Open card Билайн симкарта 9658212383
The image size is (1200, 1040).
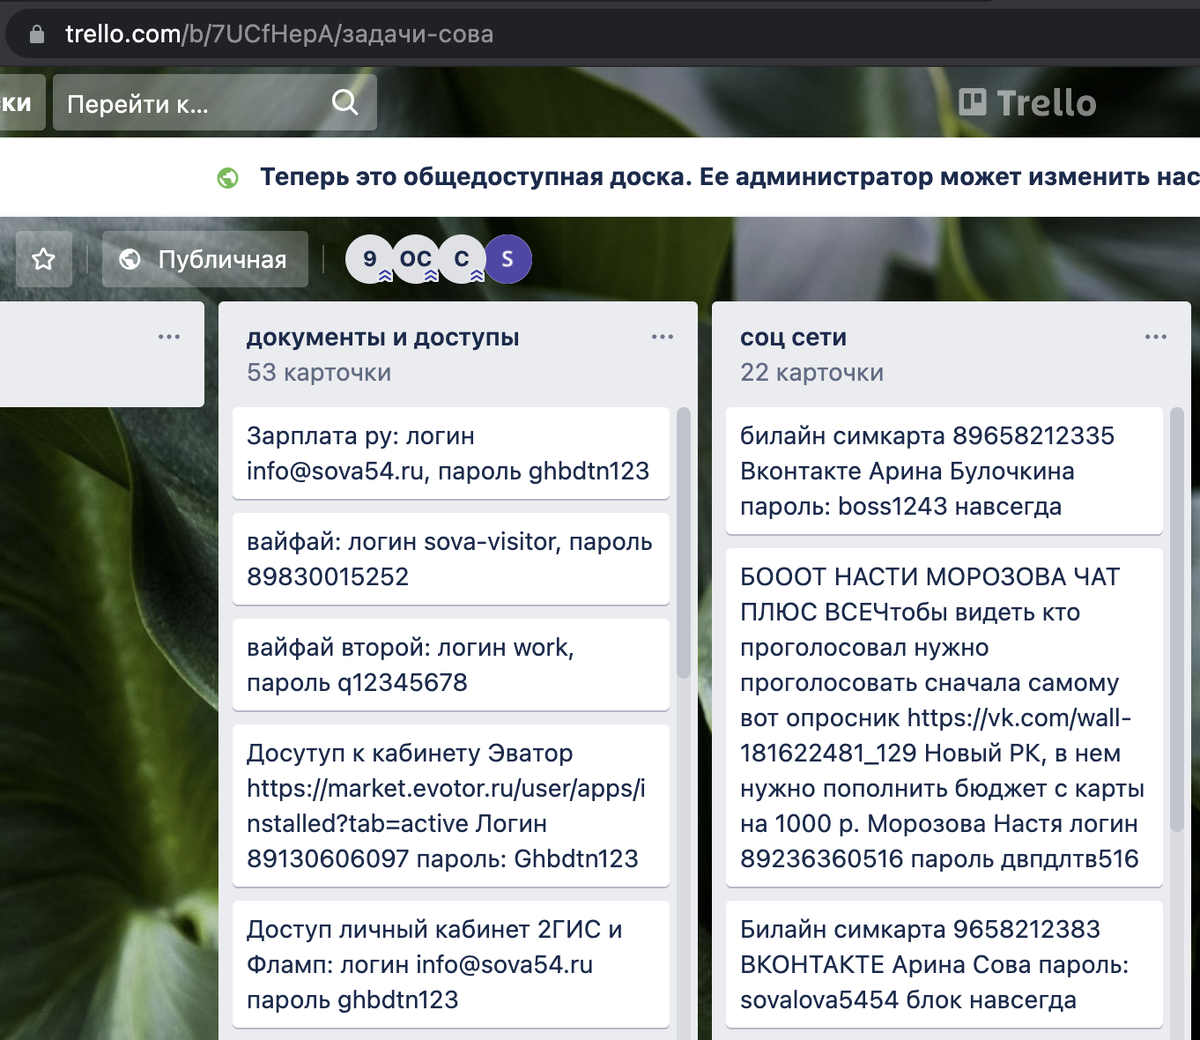pos(944,964)
